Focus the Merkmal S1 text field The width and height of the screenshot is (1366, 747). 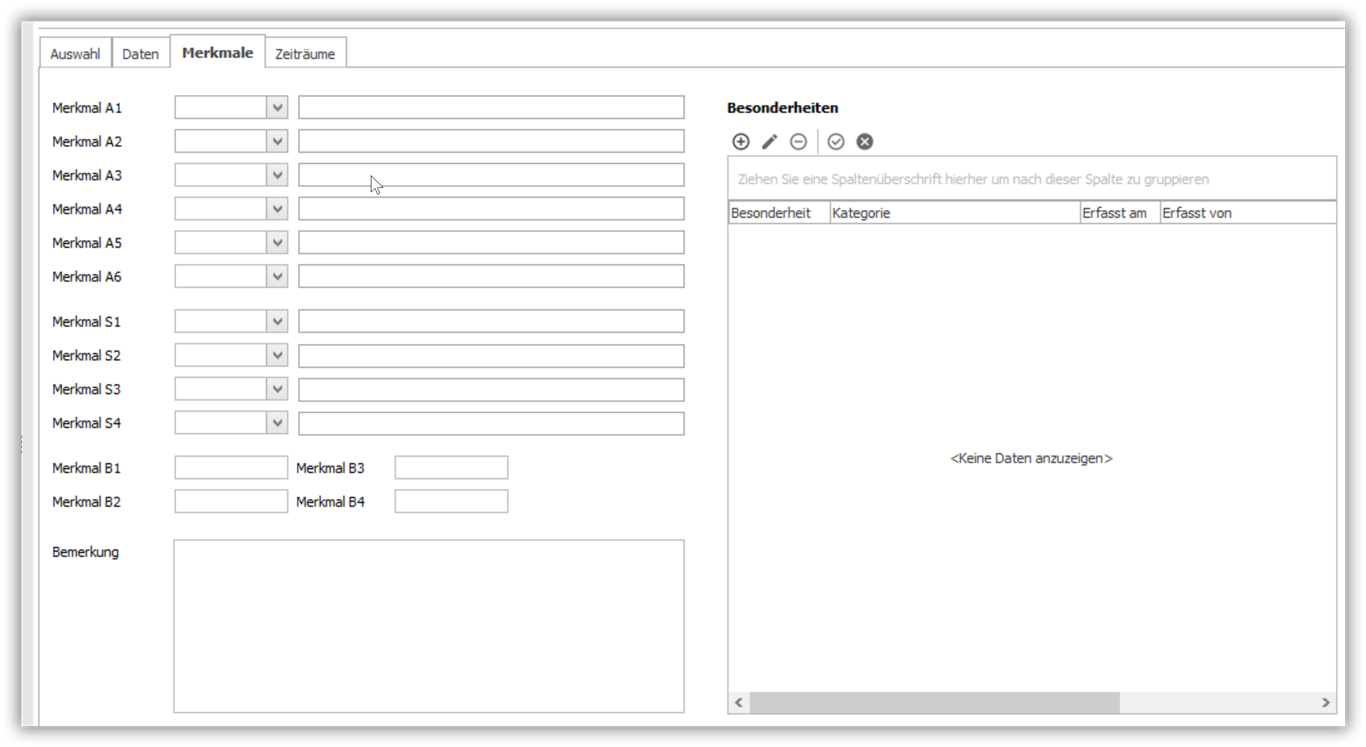pos(491,322)
